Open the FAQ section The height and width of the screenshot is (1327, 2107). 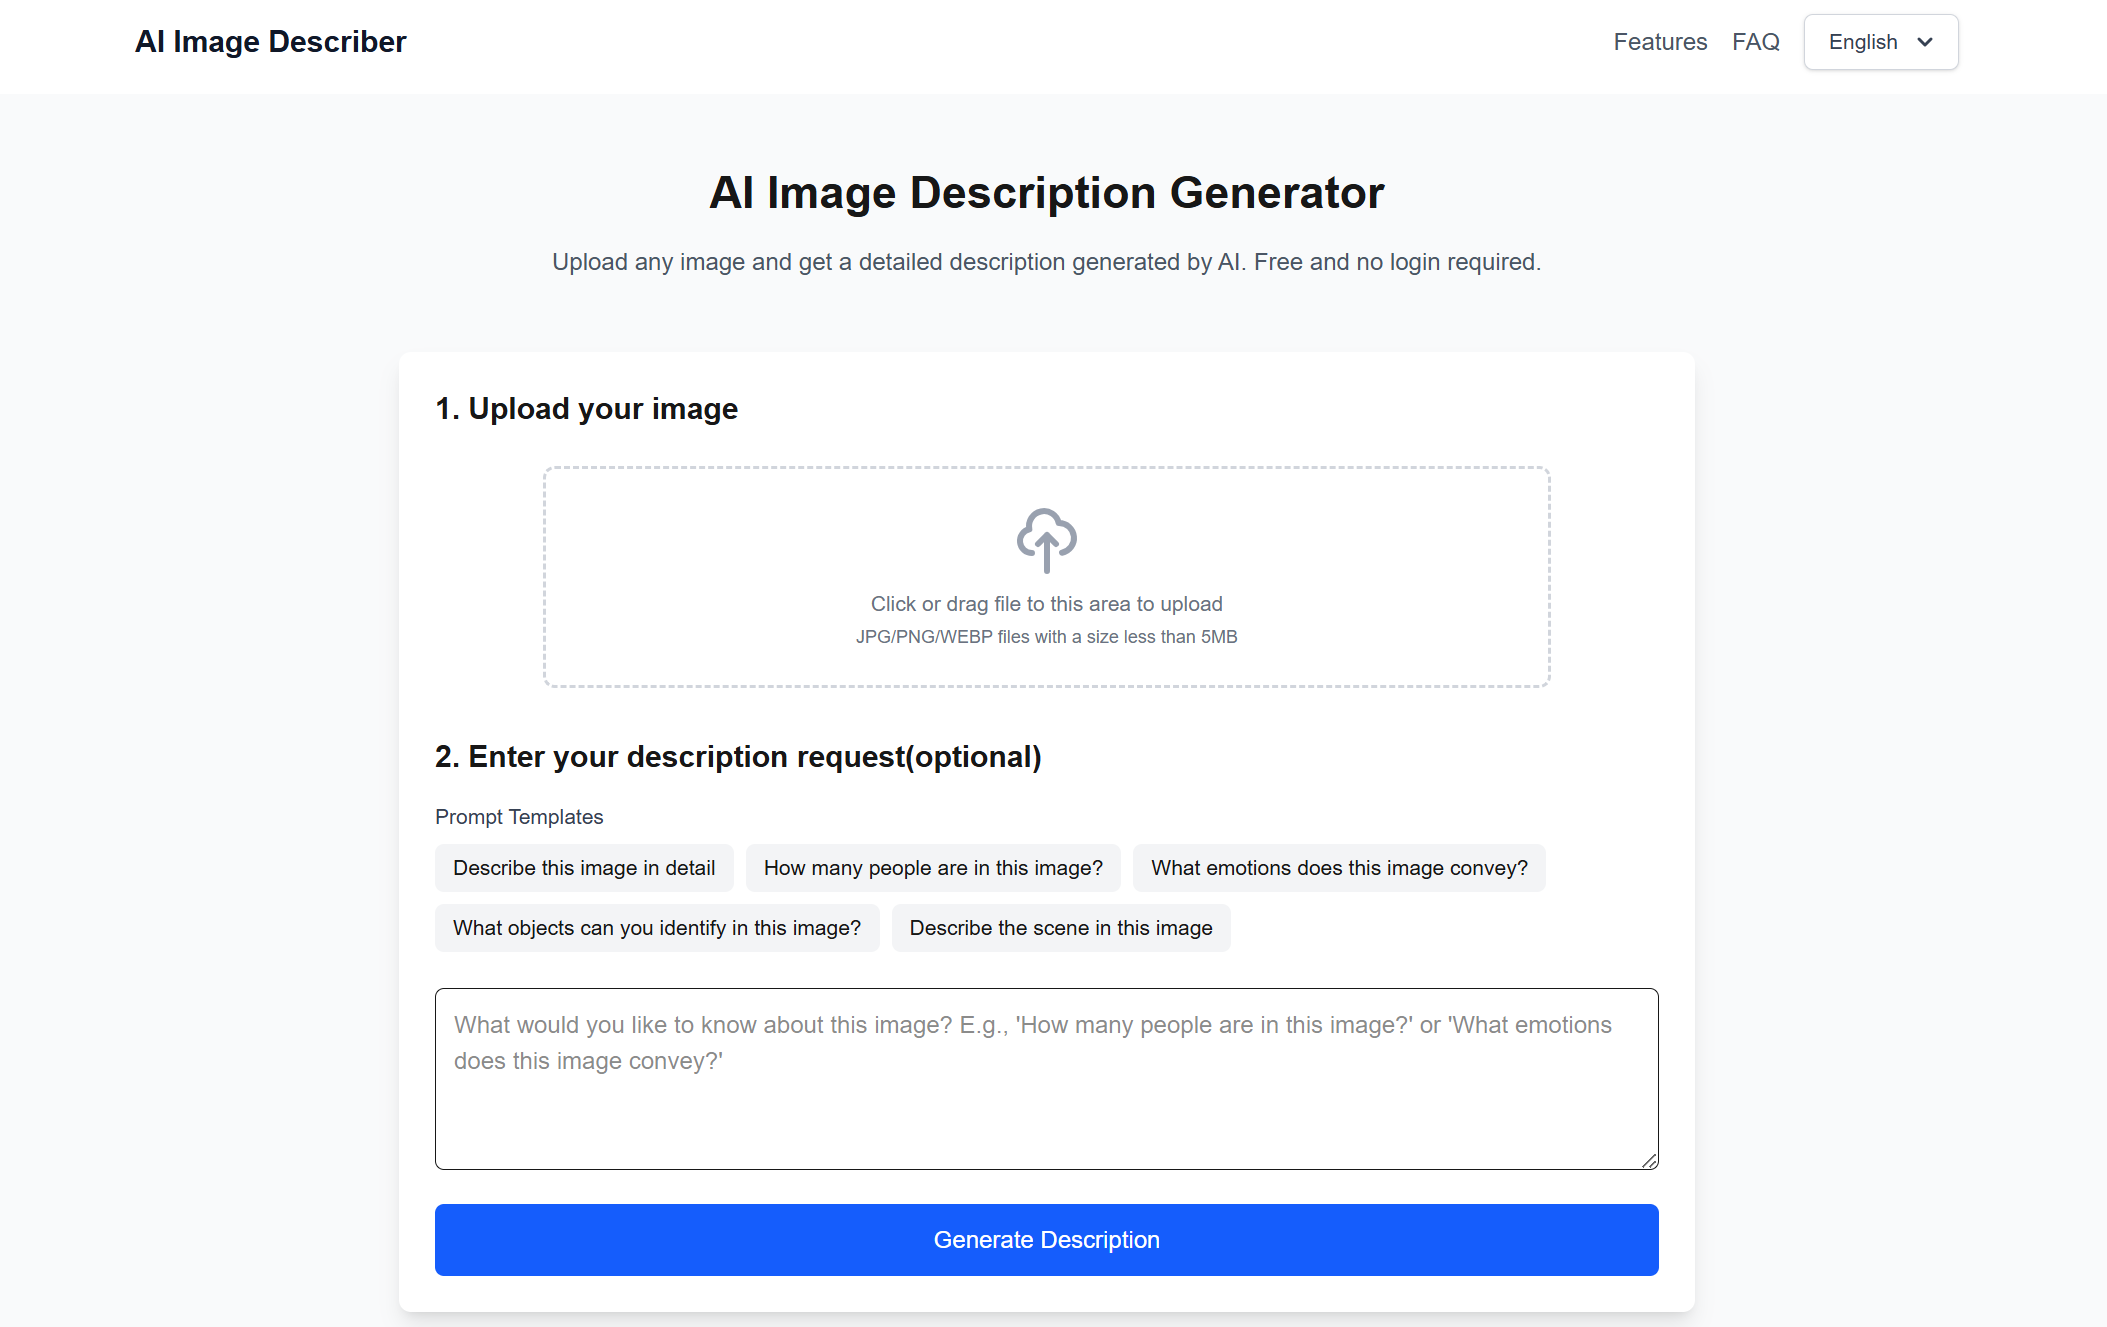[x=1756, y=42]
